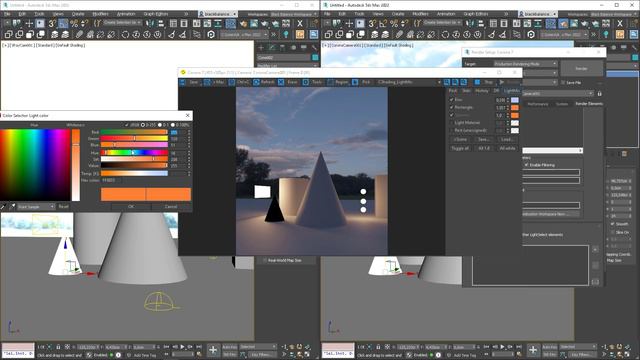
Task: Toggle Save File checkbox in Render Setup
Action: 563,82
